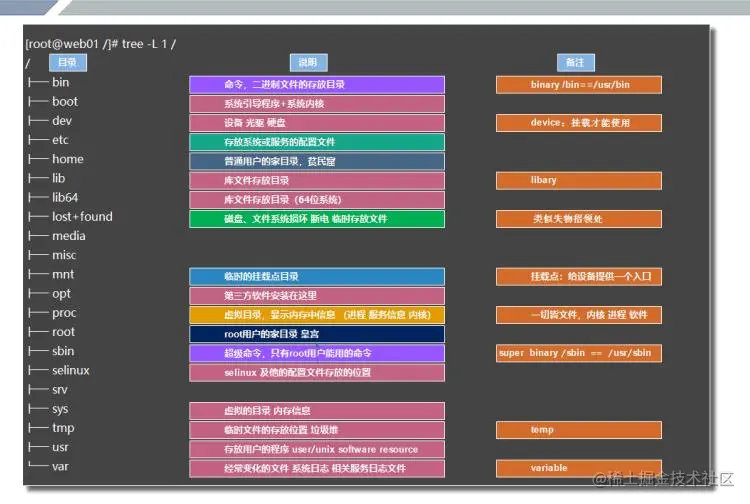
Task: Click the root "/" beside the 目录 label
Action: pos(28,63)
